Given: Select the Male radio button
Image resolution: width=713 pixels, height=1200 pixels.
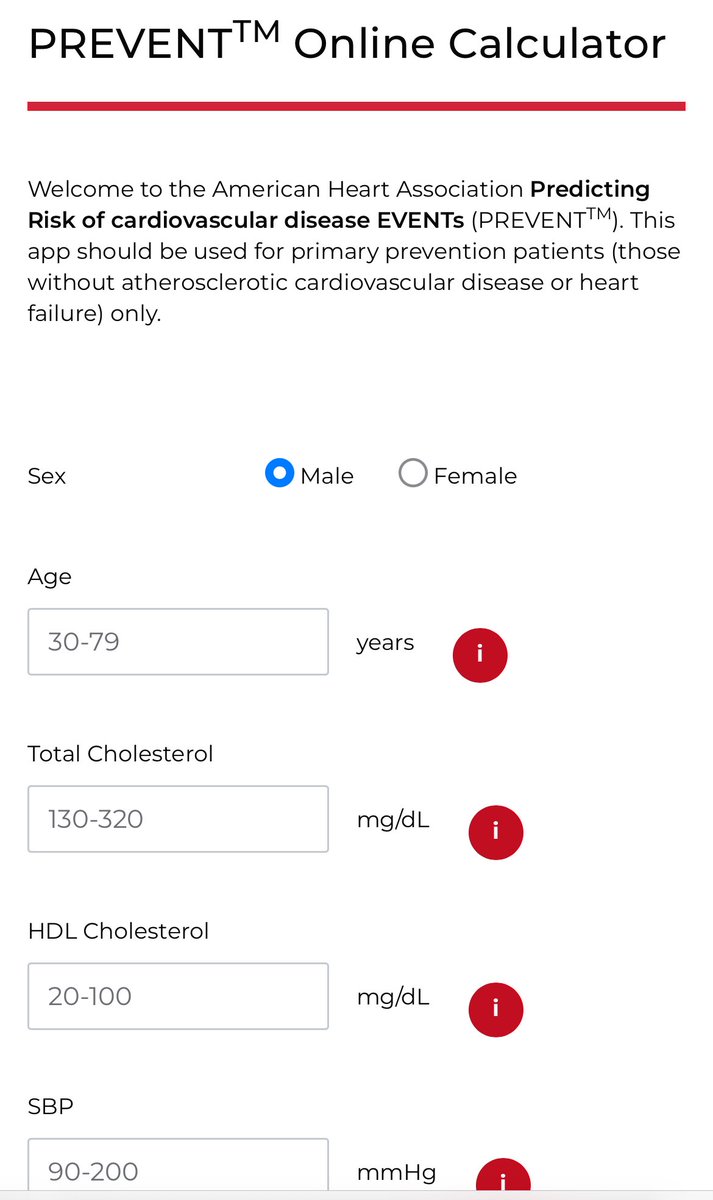Looking at the screenshot, I should pos(279,474).
